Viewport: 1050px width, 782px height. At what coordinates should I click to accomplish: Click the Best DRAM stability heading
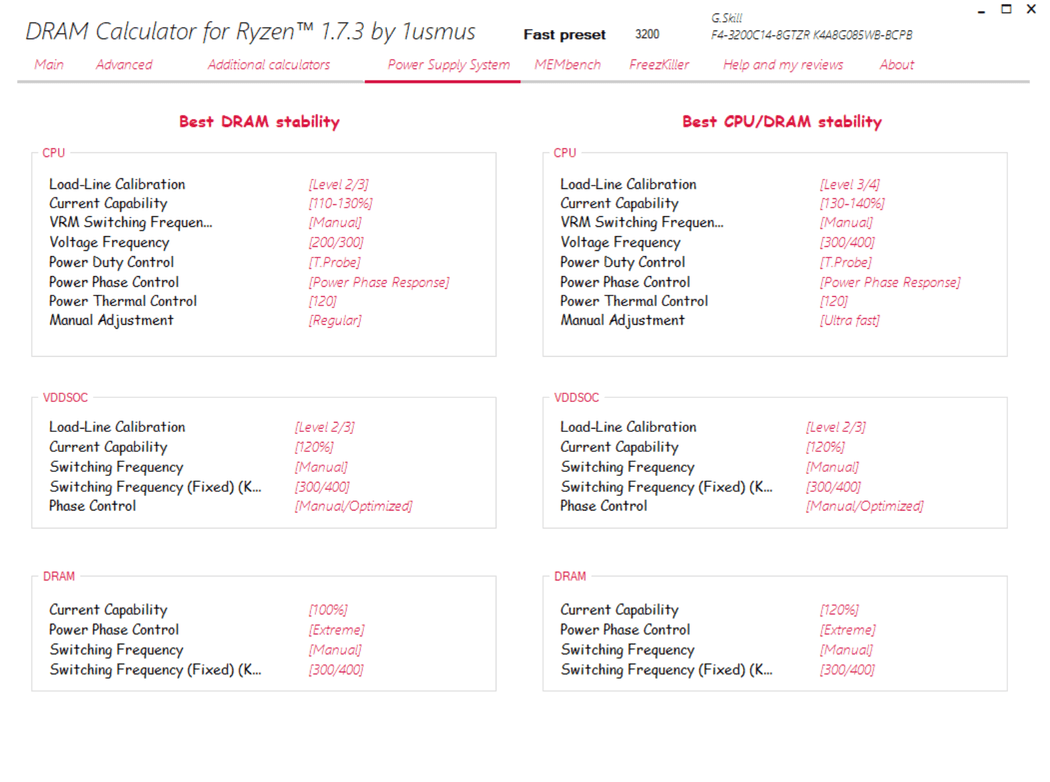click(259, 122)
